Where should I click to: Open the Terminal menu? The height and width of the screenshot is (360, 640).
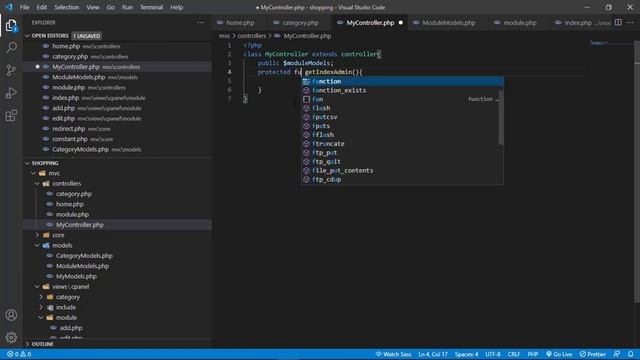(151, 7)
